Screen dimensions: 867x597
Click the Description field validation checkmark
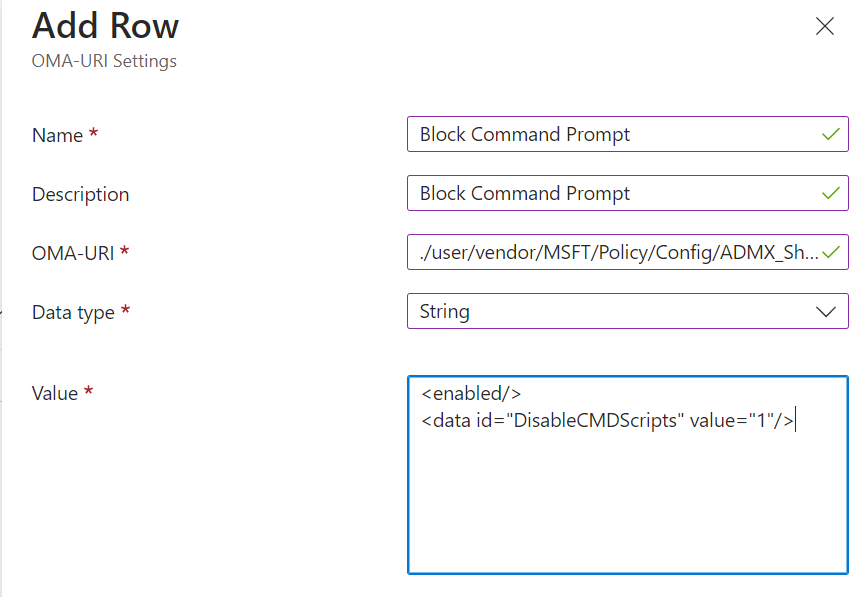pyautogui.click(x=830, y=194)
